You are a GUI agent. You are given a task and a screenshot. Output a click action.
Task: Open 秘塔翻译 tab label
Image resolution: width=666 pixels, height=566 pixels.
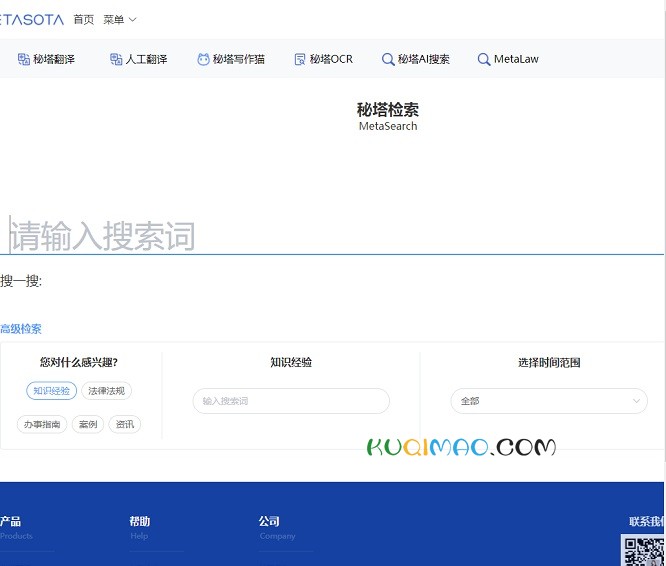pos(54,59)
